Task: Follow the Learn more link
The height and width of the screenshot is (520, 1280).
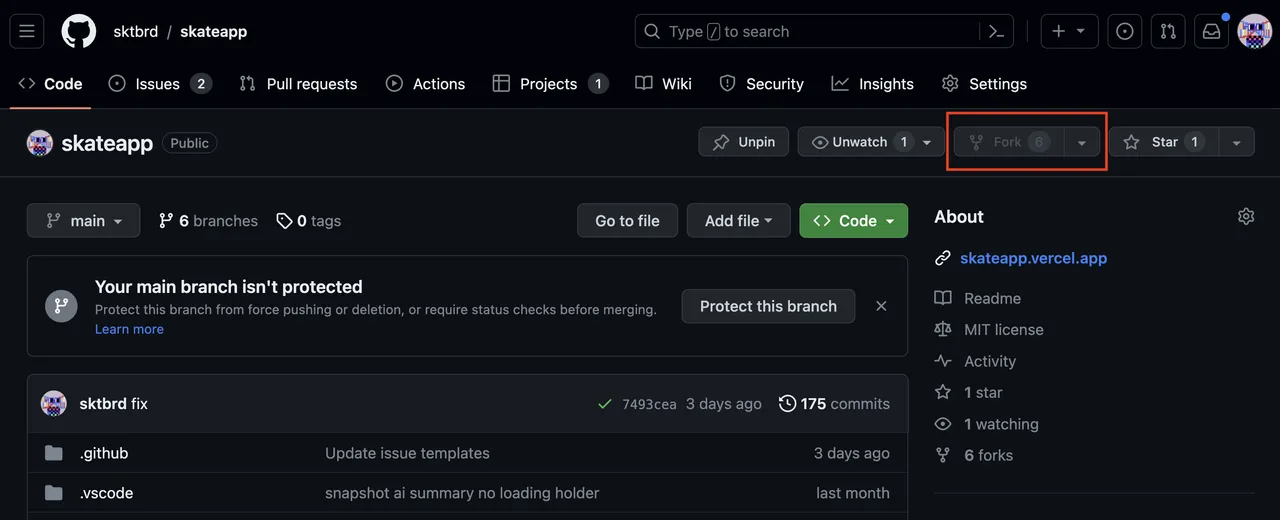Action: tap(129, 329)
